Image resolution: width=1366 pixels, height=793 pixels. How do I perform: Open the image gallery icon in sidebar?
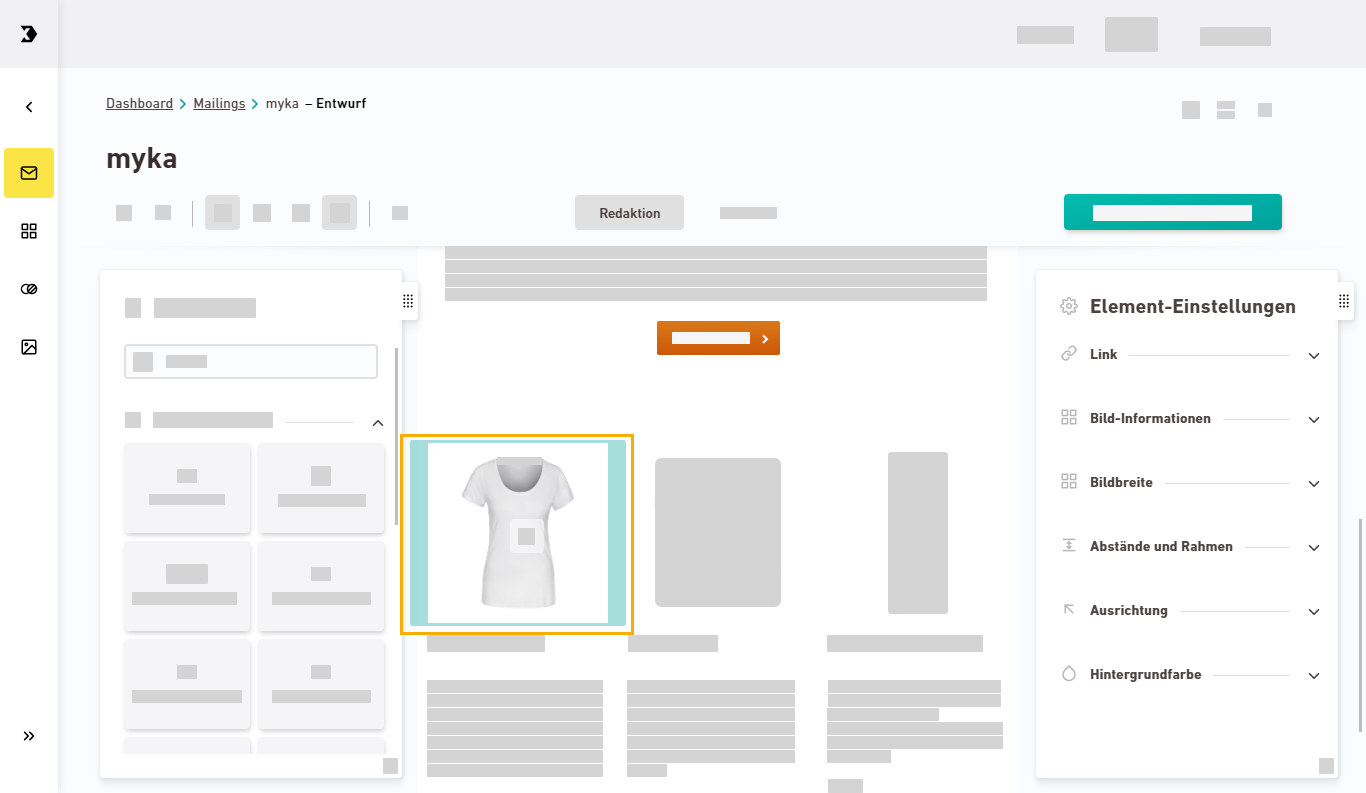(x=29, y=347)
